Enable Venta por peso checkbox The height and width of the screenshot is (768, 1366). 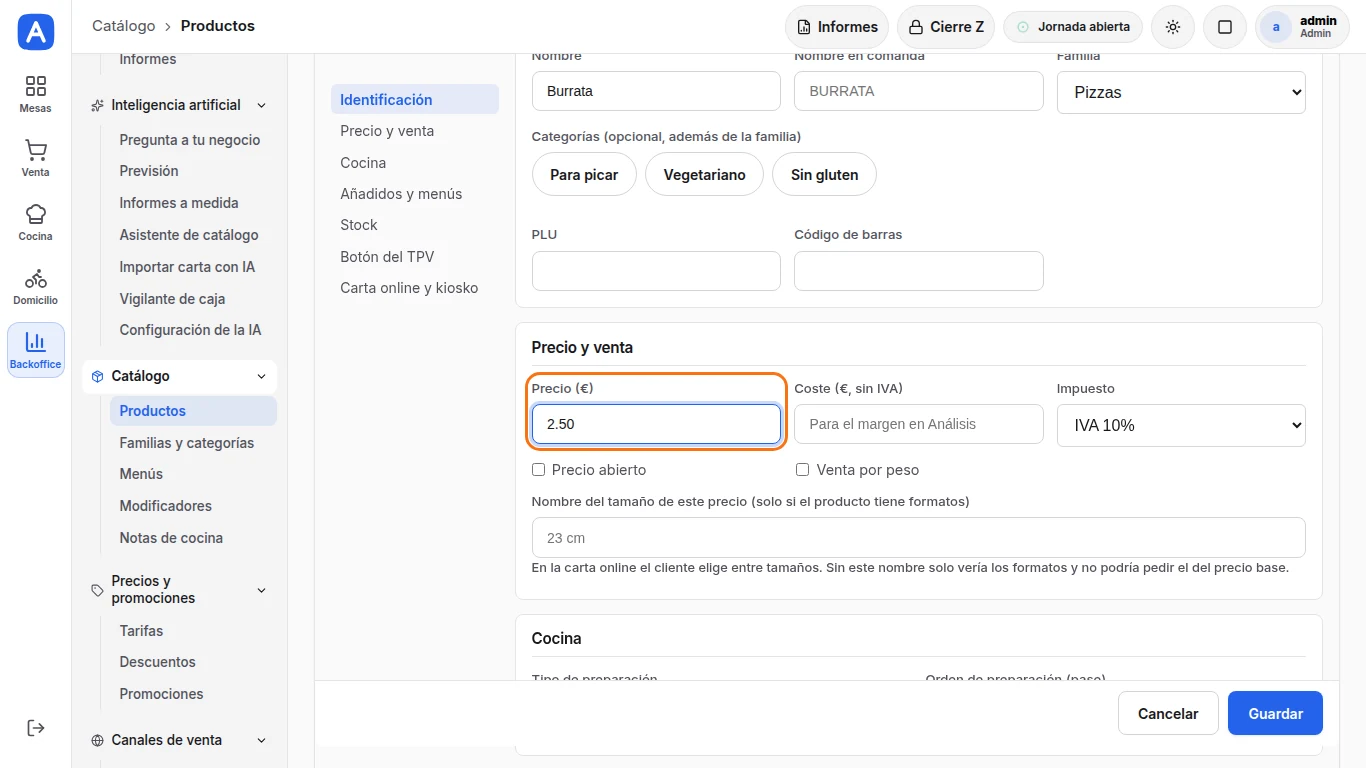point(802,470)
